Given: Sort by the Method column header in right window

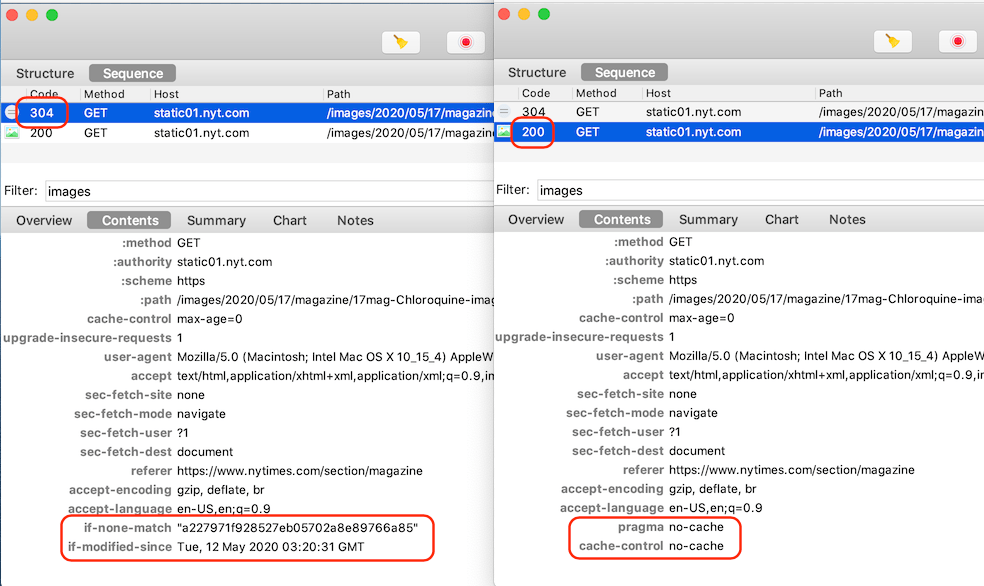Looking at the screenshot, I should pos(596,93).
